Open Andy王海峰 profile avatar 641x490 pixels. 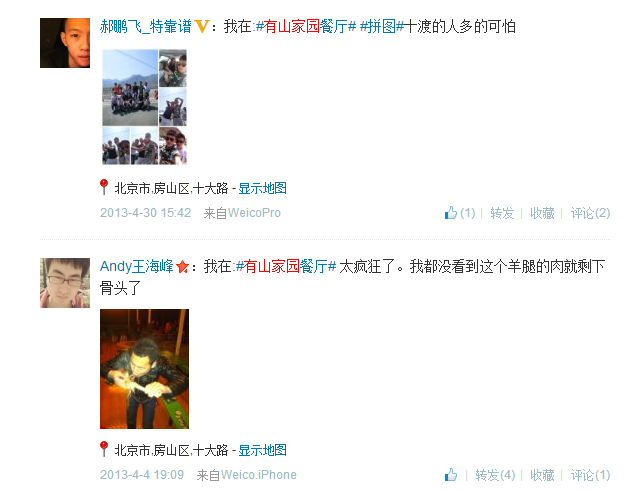65,283
